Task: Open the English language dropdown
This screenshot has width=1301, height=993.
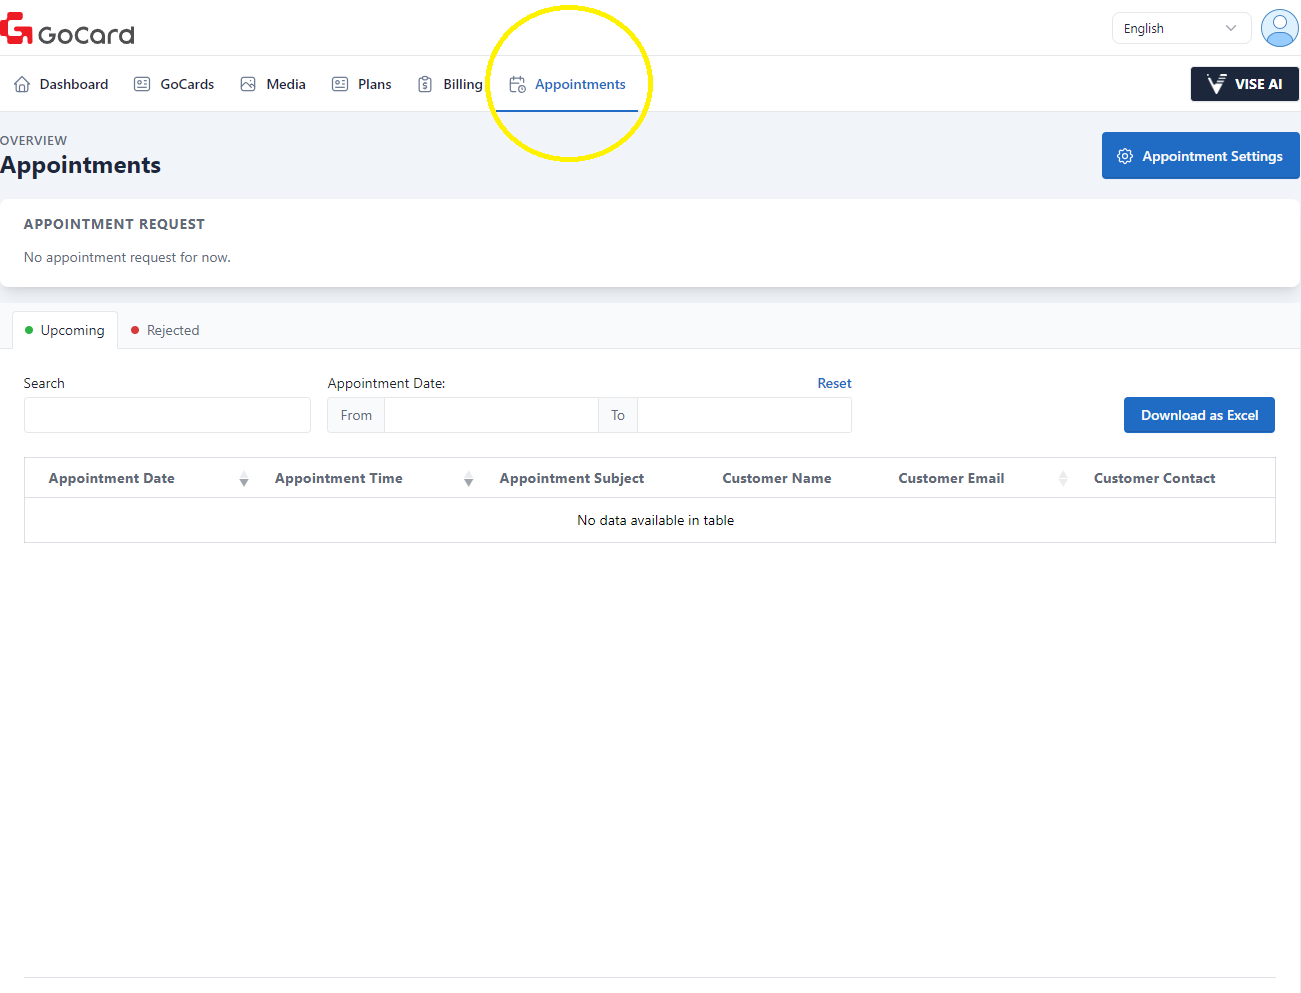Action: coord(1180,28)
